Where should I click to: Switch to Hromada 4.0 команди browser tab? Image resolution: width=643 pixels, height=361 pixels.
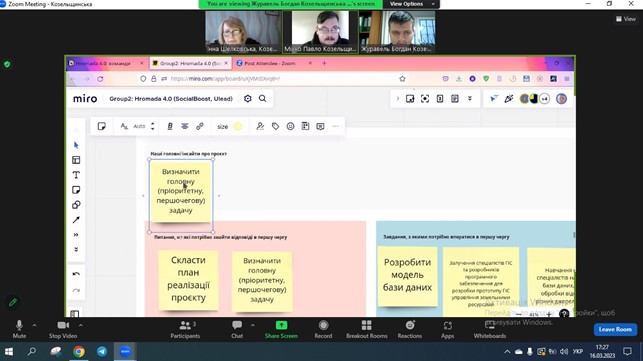tap(106, 63)
